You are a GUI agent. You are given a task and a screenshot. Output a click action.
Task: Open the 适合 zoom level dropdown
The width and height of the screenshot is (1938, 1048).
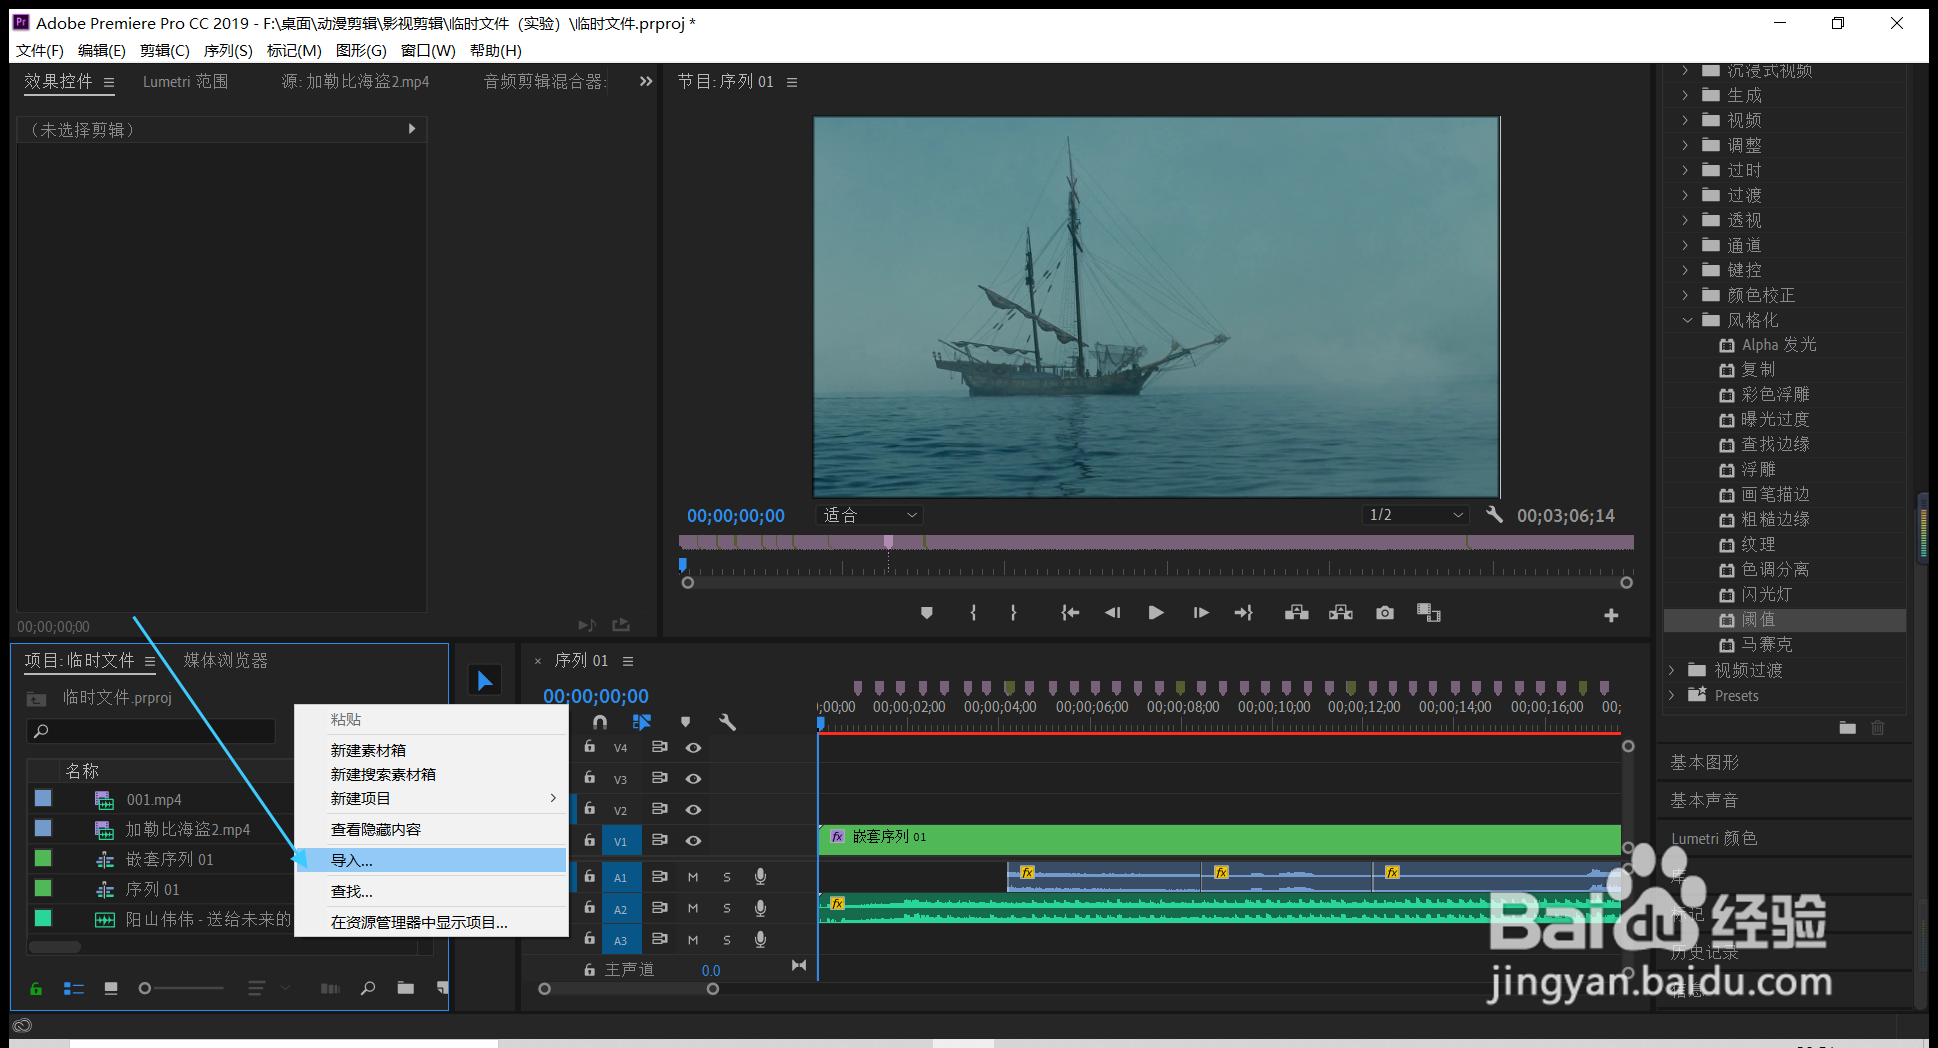870,515
